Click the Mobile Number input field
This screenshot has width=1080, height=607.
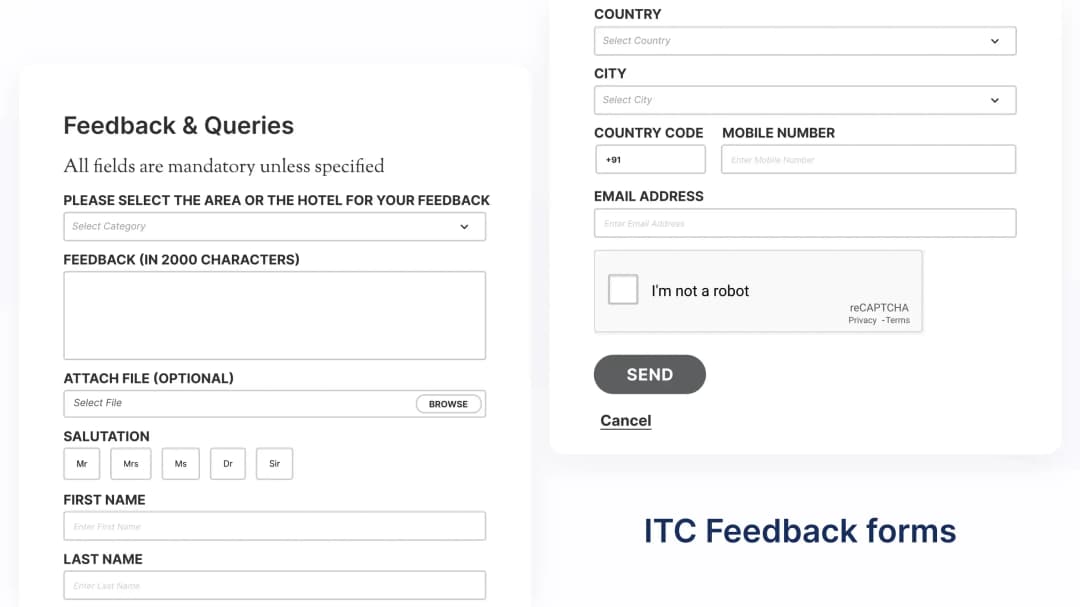(x=867, y=159)
